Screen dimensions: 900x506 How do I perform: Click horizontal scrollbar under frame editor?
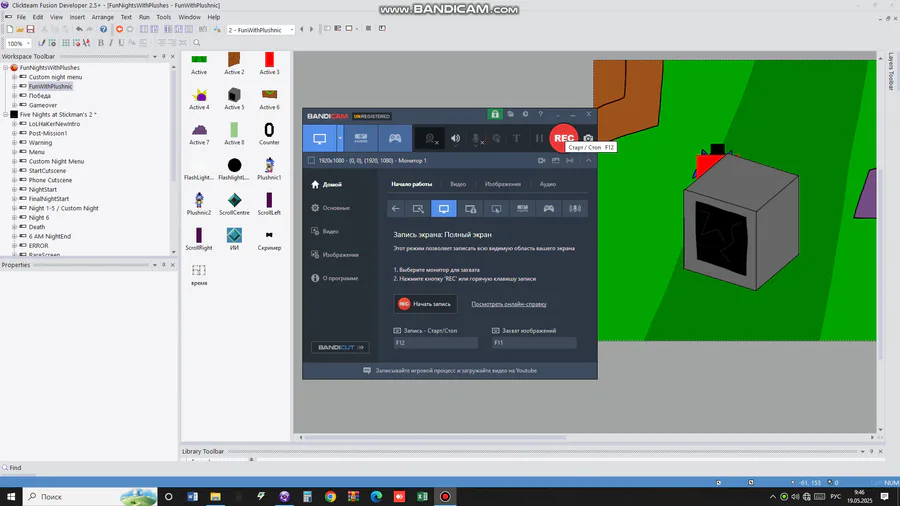tap(435, 437)
